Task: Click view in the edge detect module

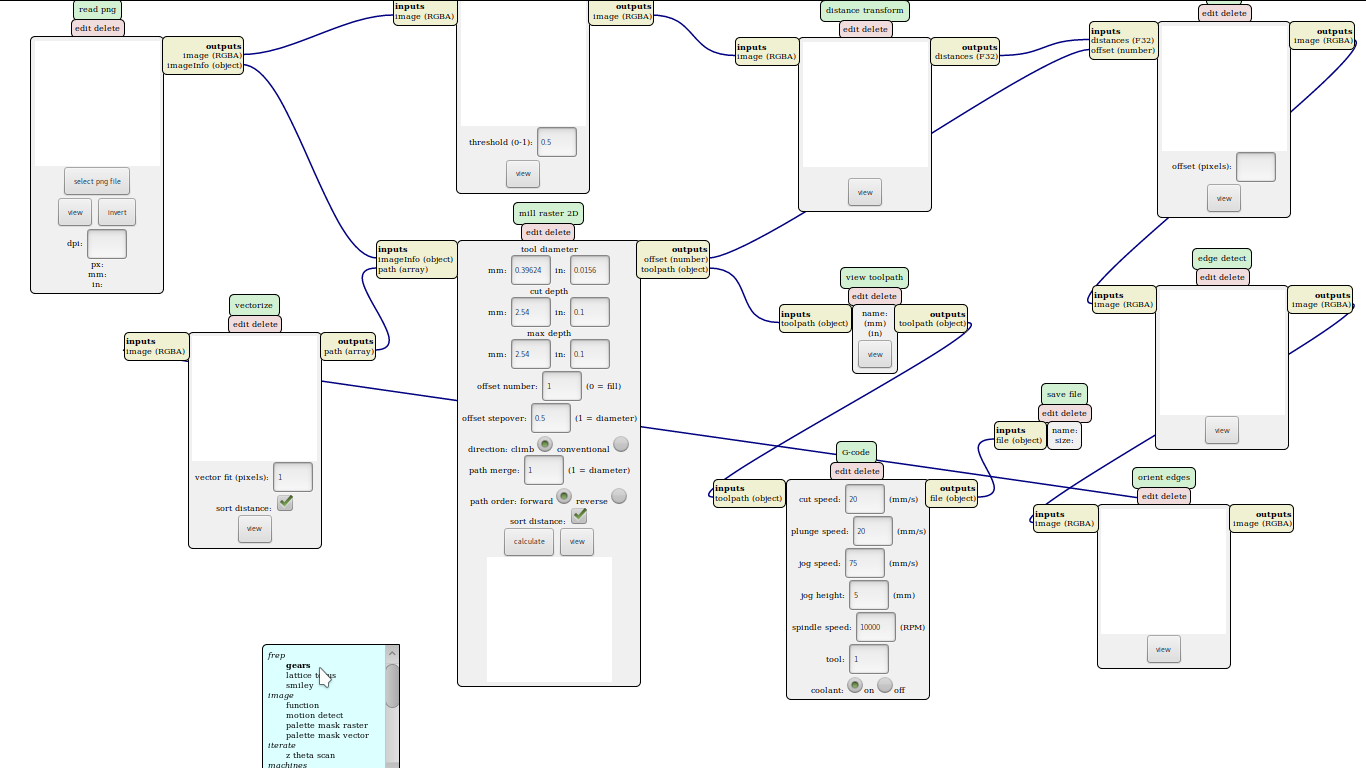Action: pyautogui.click(x=1222, y=430)
